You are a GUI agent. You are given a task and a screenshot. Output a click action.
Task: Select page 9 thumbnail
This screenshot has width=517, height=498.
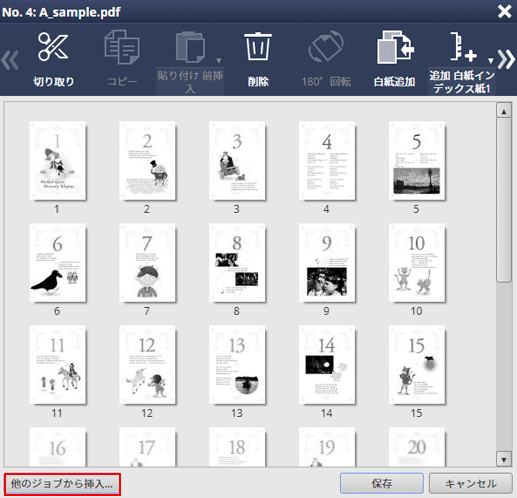tap(327, 263)
